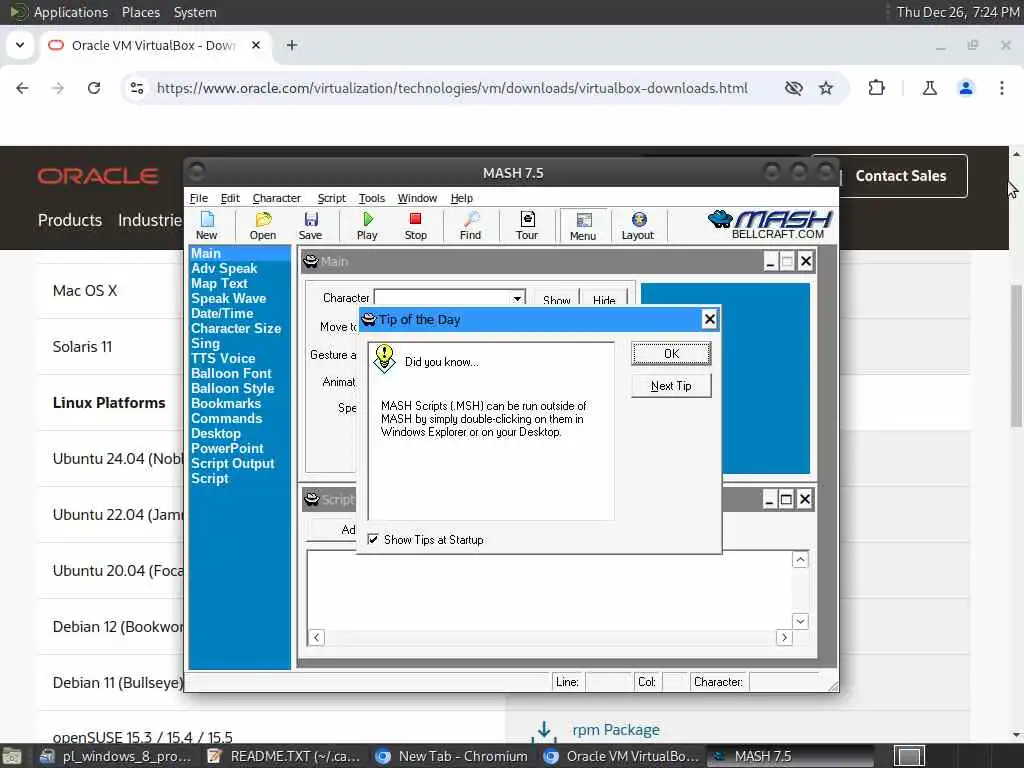Image resolution: width=1024 pixels, height=768 pixels.
Task: Select Balloon Style in the sidebar
Action: coord(232,389)
